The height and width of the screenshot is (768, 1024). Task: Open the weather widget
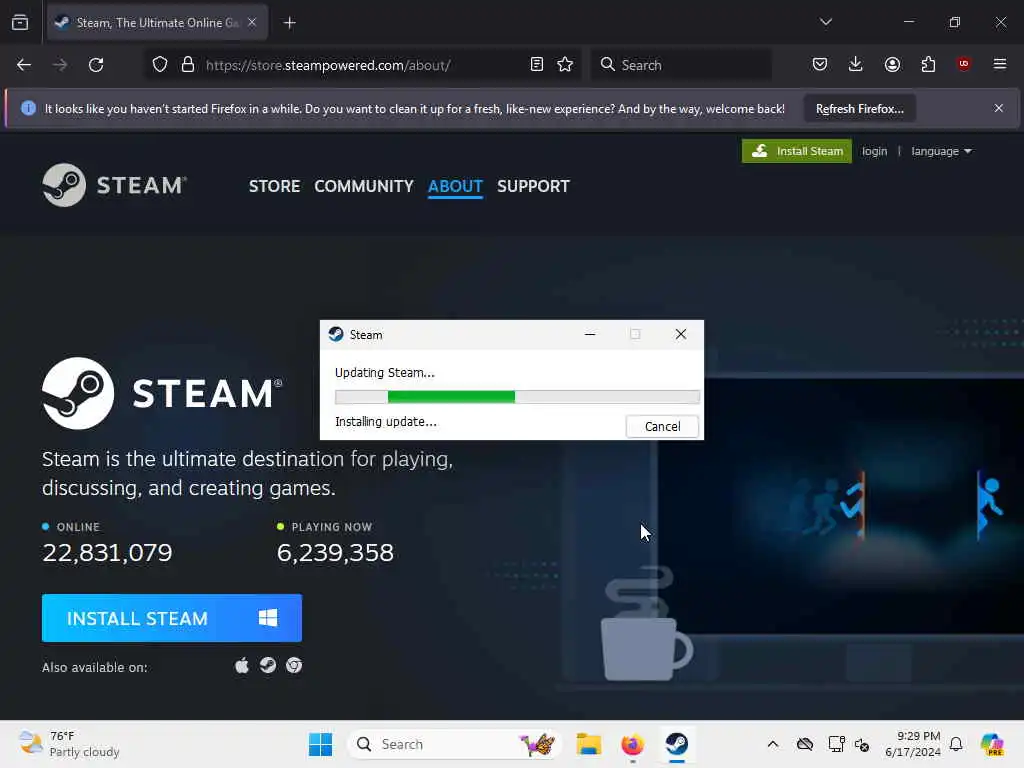pos(69,744)
